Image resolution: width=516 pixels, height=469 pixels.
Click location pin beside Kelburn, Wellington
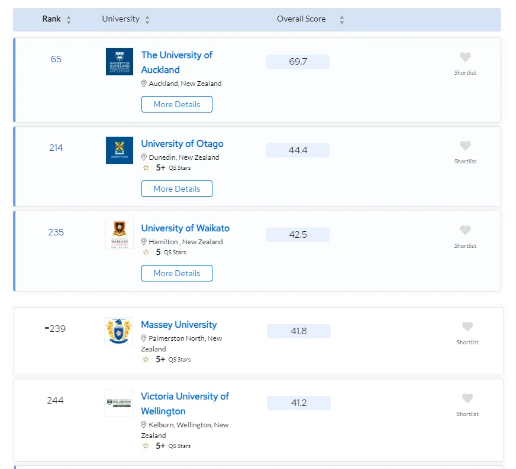point(143,424)
